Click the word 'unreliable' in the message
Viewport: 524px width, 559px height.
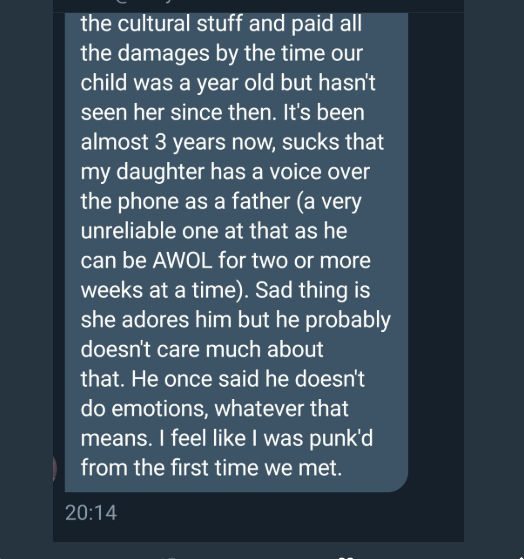coord(128,231)
